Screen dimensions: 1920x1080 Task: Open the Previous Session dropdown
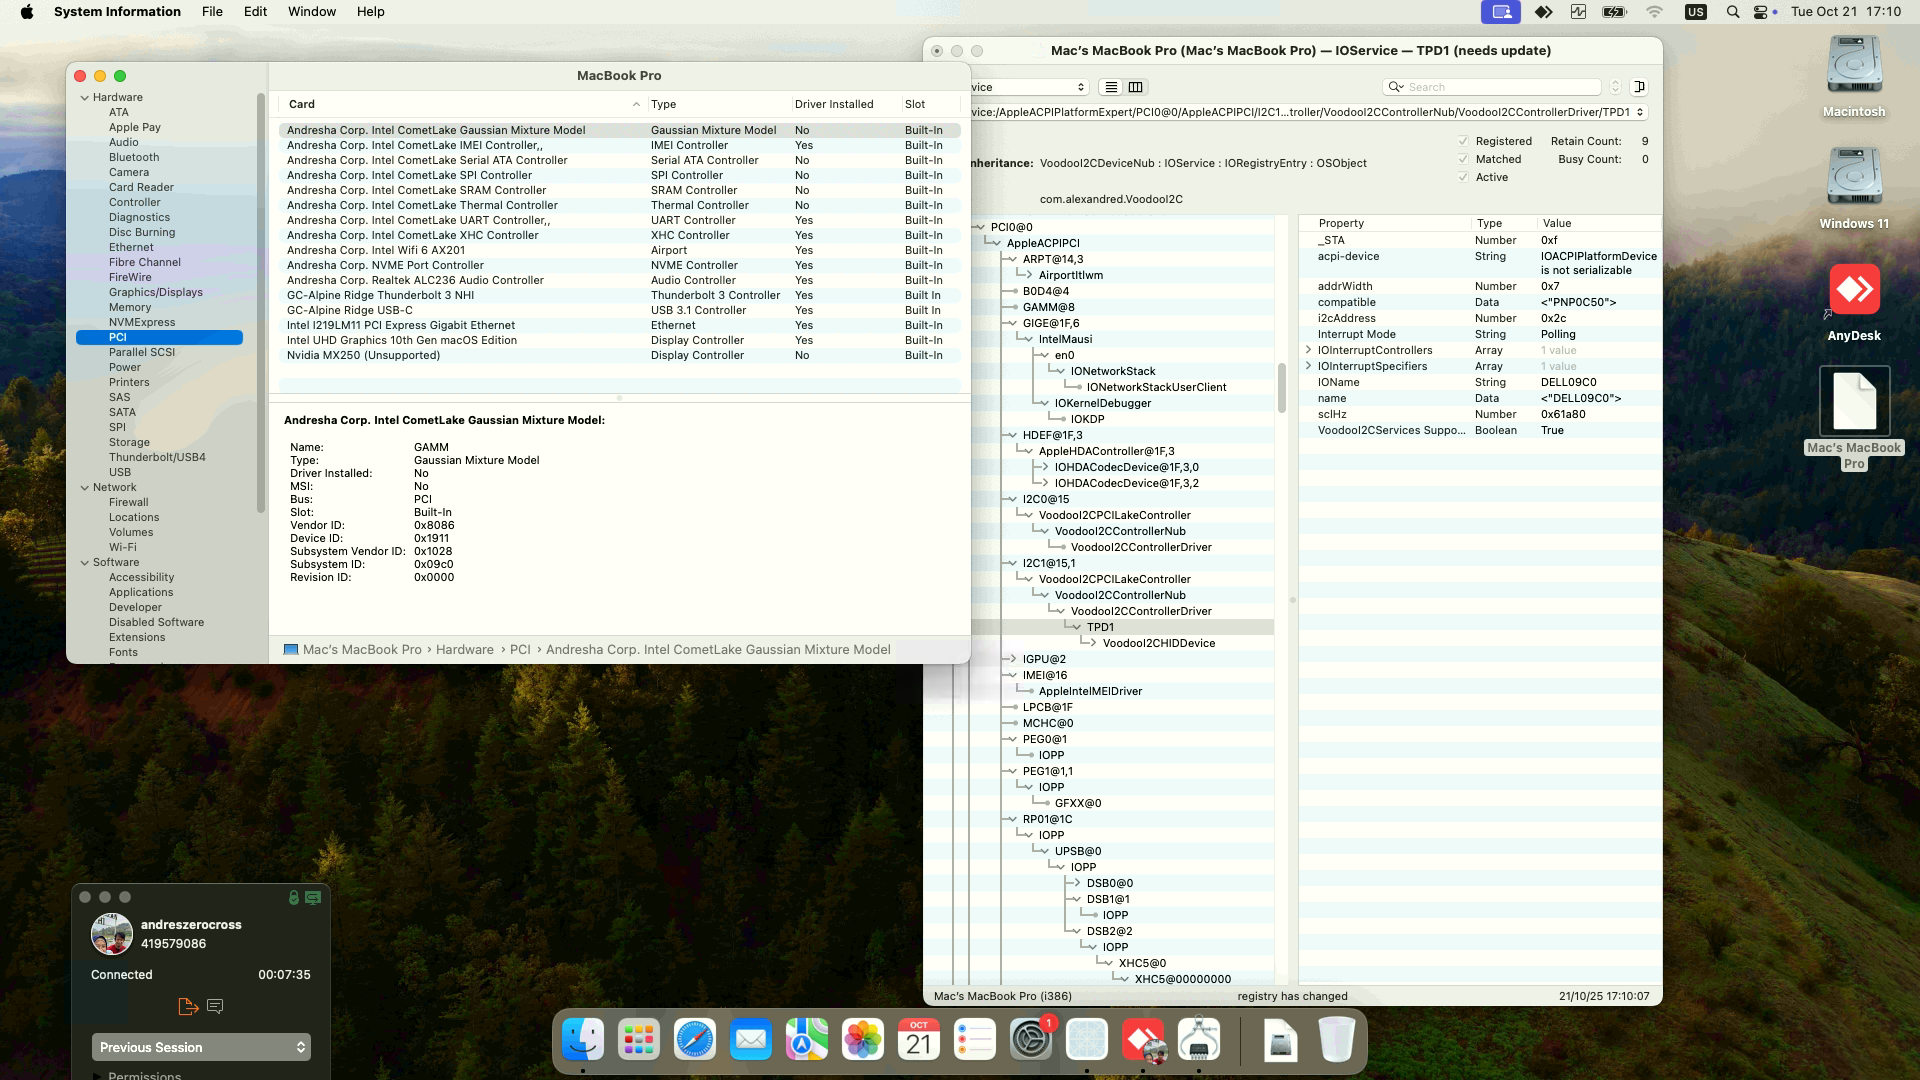201,1047
